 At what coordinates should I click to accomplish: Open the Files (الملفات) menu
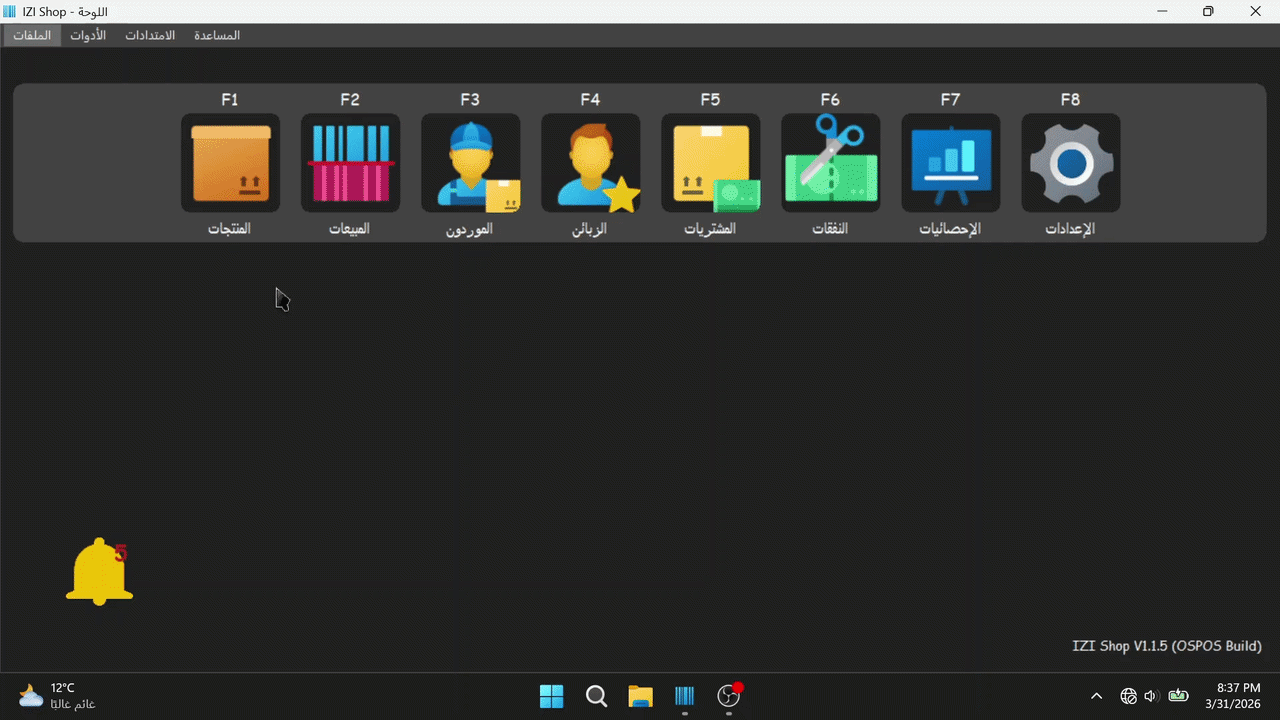click(32, 35)
